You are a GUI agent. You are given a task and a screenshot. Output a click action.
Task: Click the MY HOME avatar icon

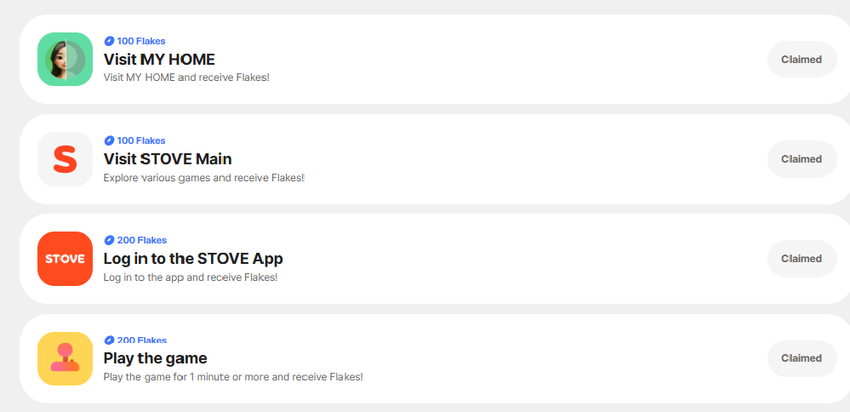65,59
